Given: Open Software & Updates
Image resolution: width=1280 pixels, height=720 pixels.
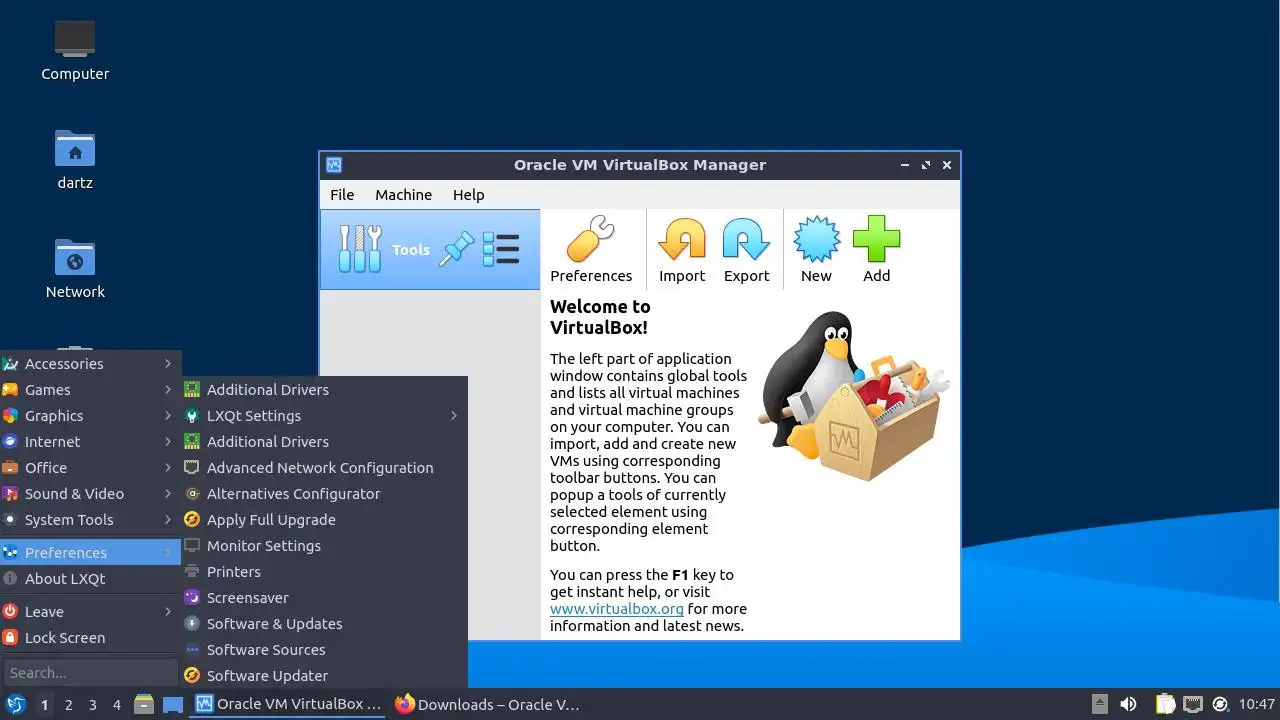Looking at the screenshot, I should coord(324,624).
